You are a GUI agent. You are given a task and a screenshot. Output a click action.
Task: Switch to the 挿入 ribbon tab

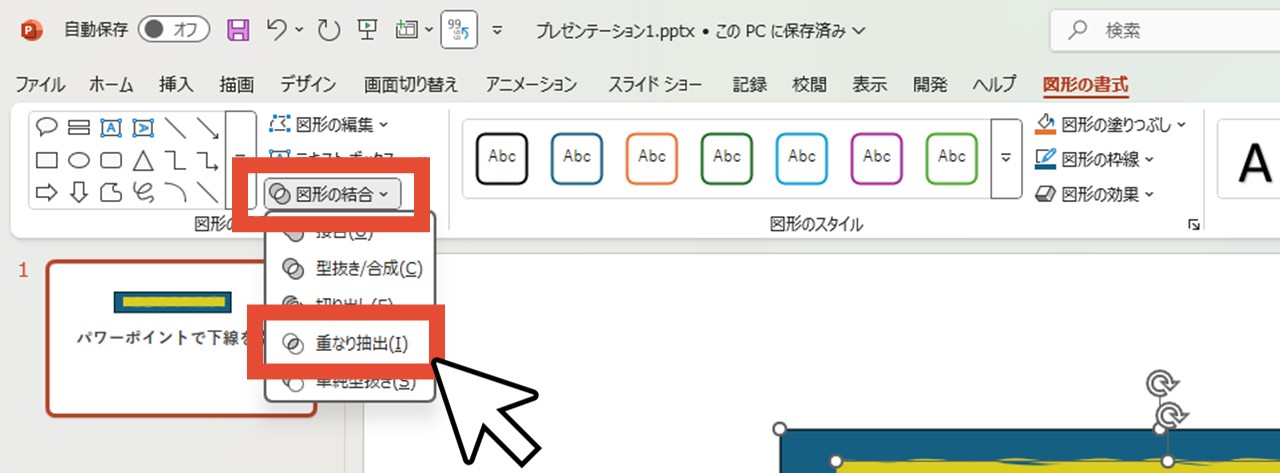[176, 84]
